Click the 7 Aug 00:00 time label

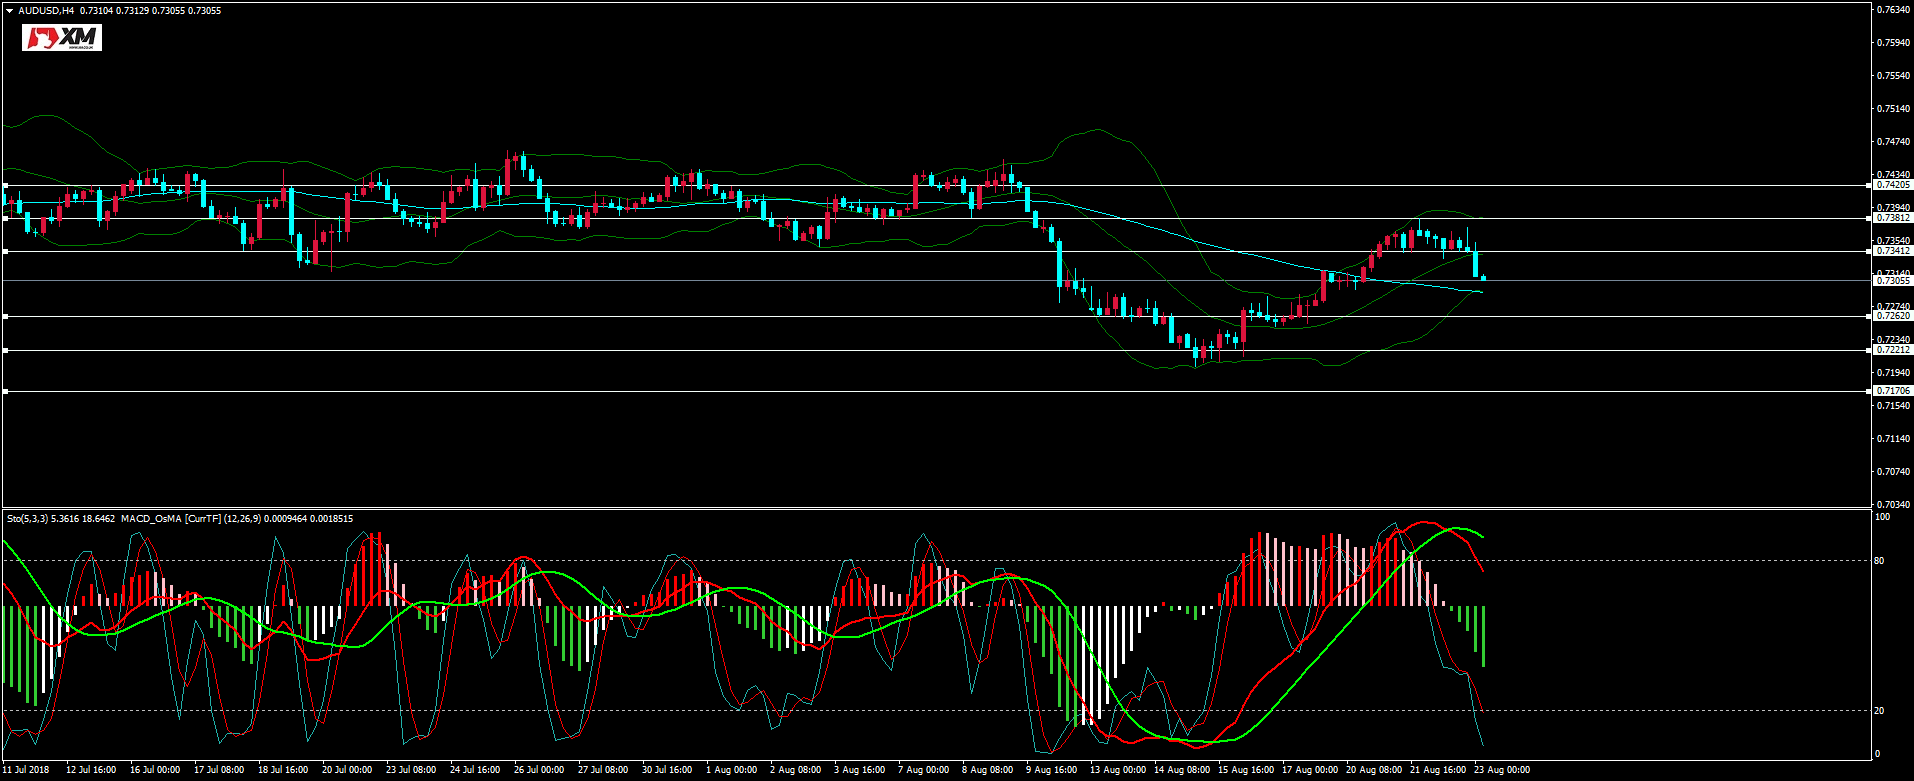[x=923, y=770]
